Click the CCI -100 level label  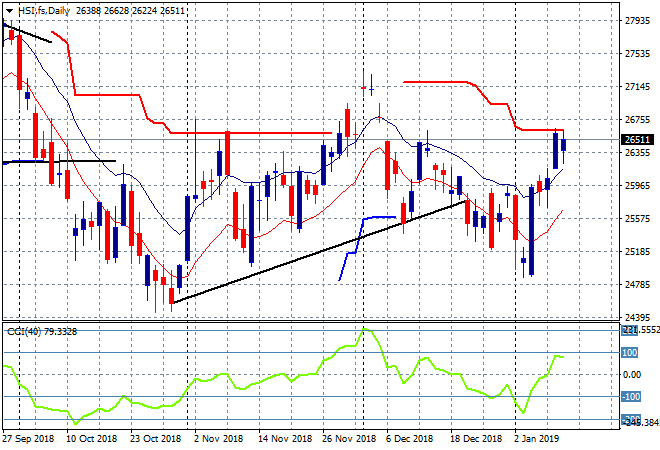tap(631, 397)
